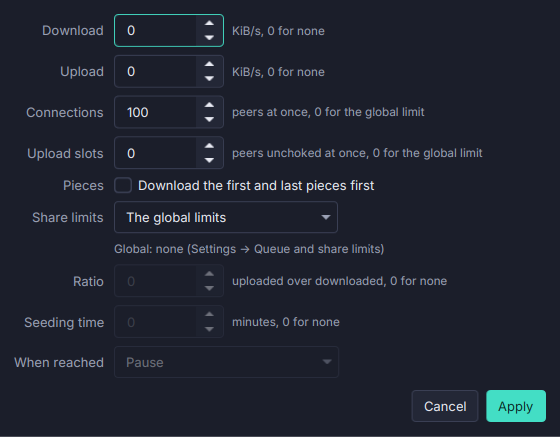The image size is (560, 437).
Task: Click 'KiB/s, 0 for none' beside the Download field
Action: point(278,31)
